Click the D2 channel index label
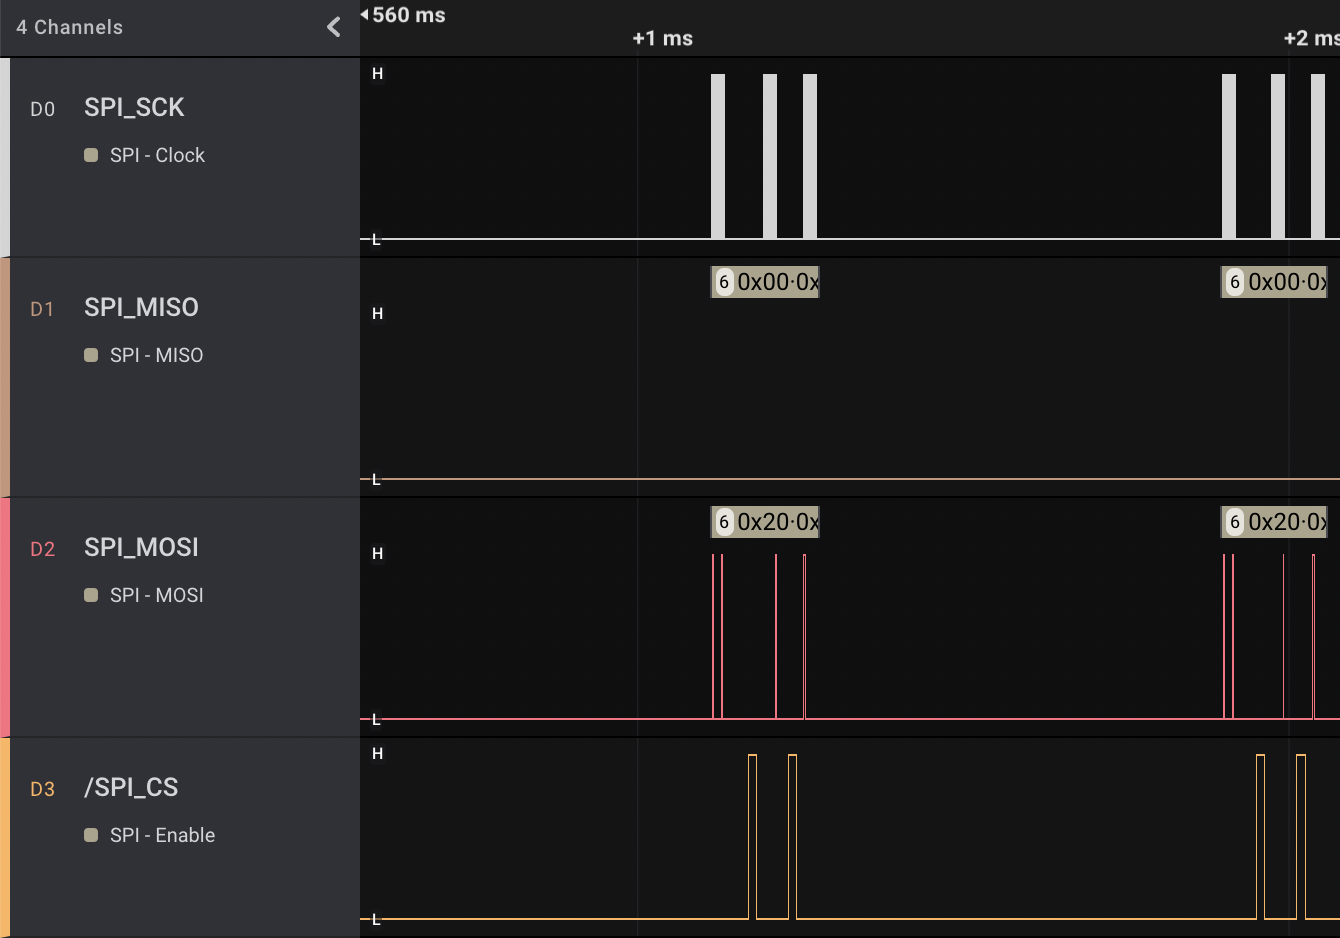 42,549
